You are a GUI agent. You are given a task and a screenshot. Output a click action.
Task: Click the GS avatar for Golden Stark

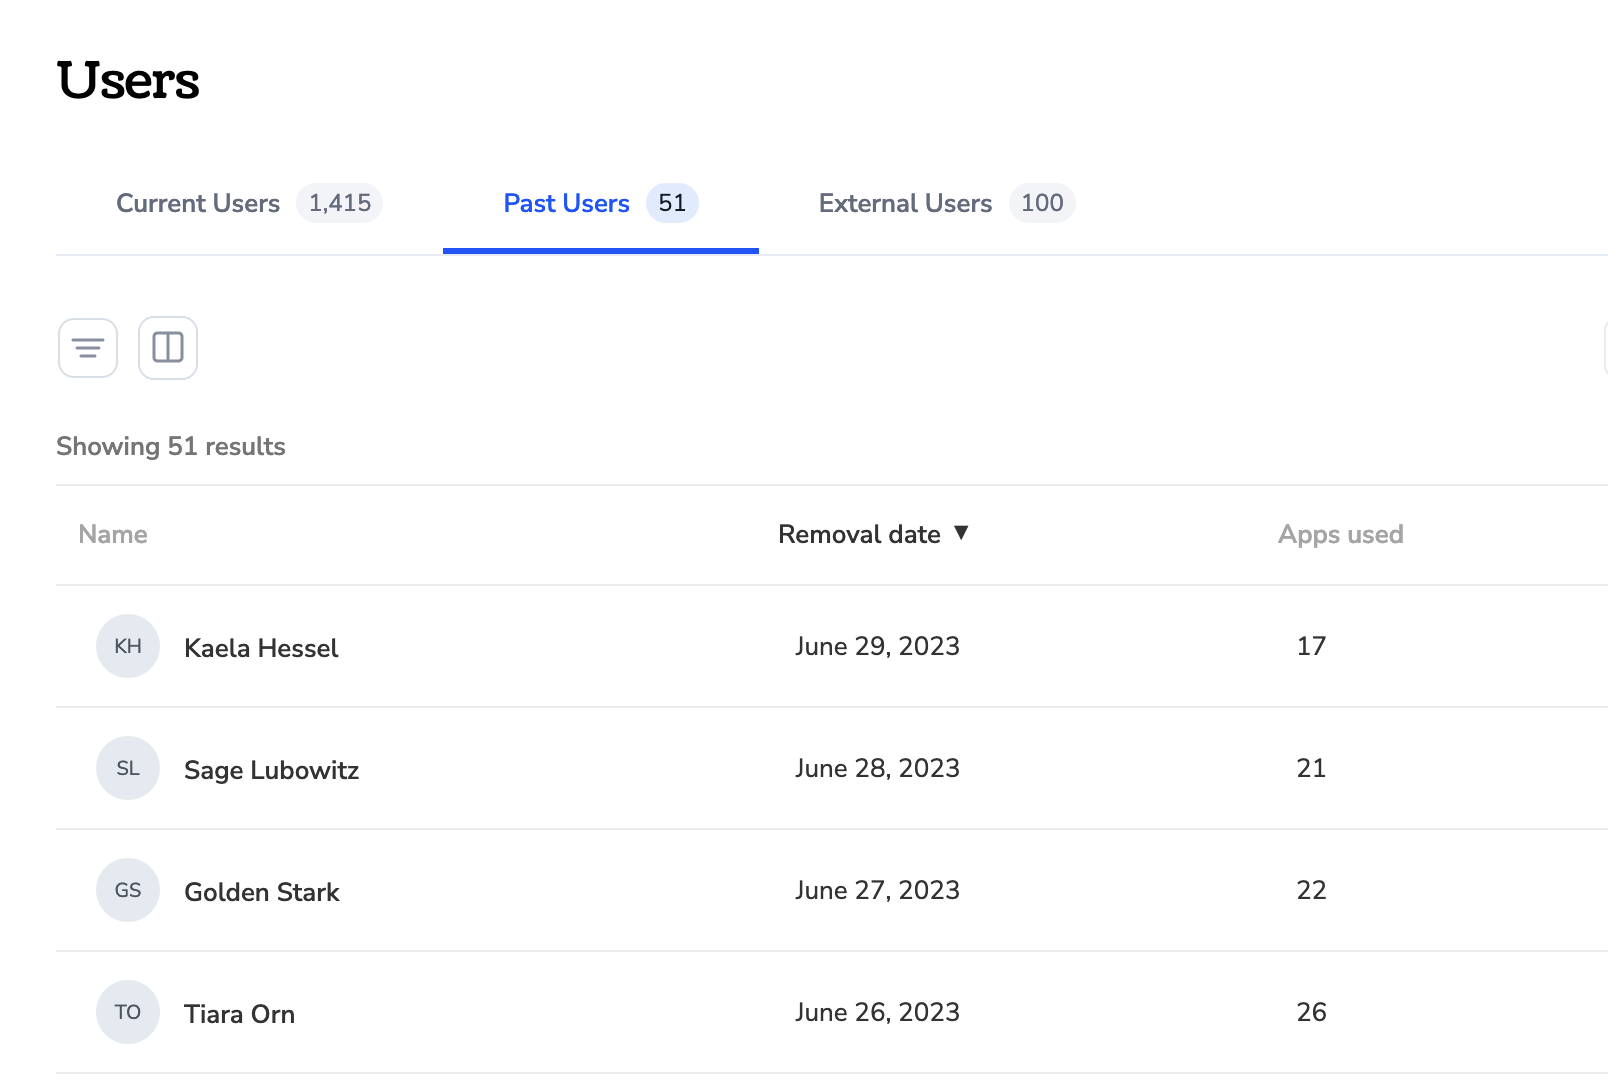(128, 890)
